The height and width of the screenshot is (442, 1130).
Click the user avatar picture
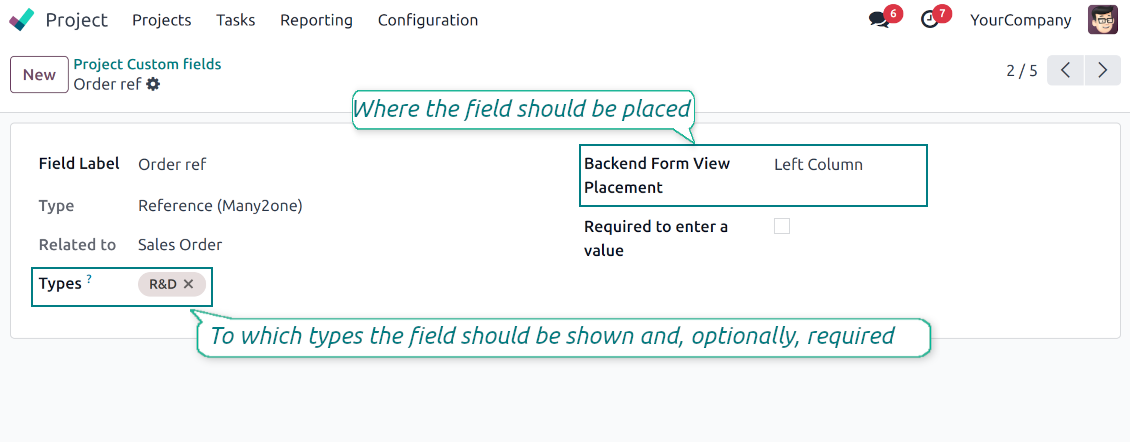[x=1104, y=20]
